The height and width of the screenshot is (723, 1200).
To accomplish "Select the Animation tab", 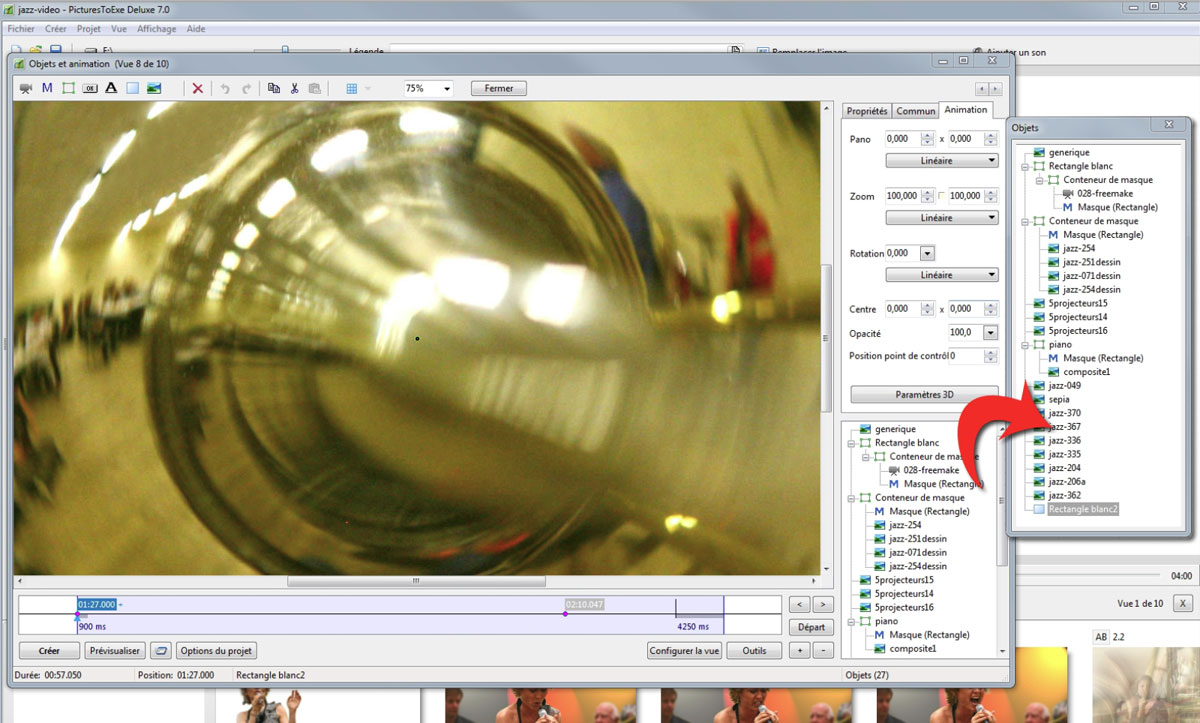I will pyautogui.click(x=966, y=110).
